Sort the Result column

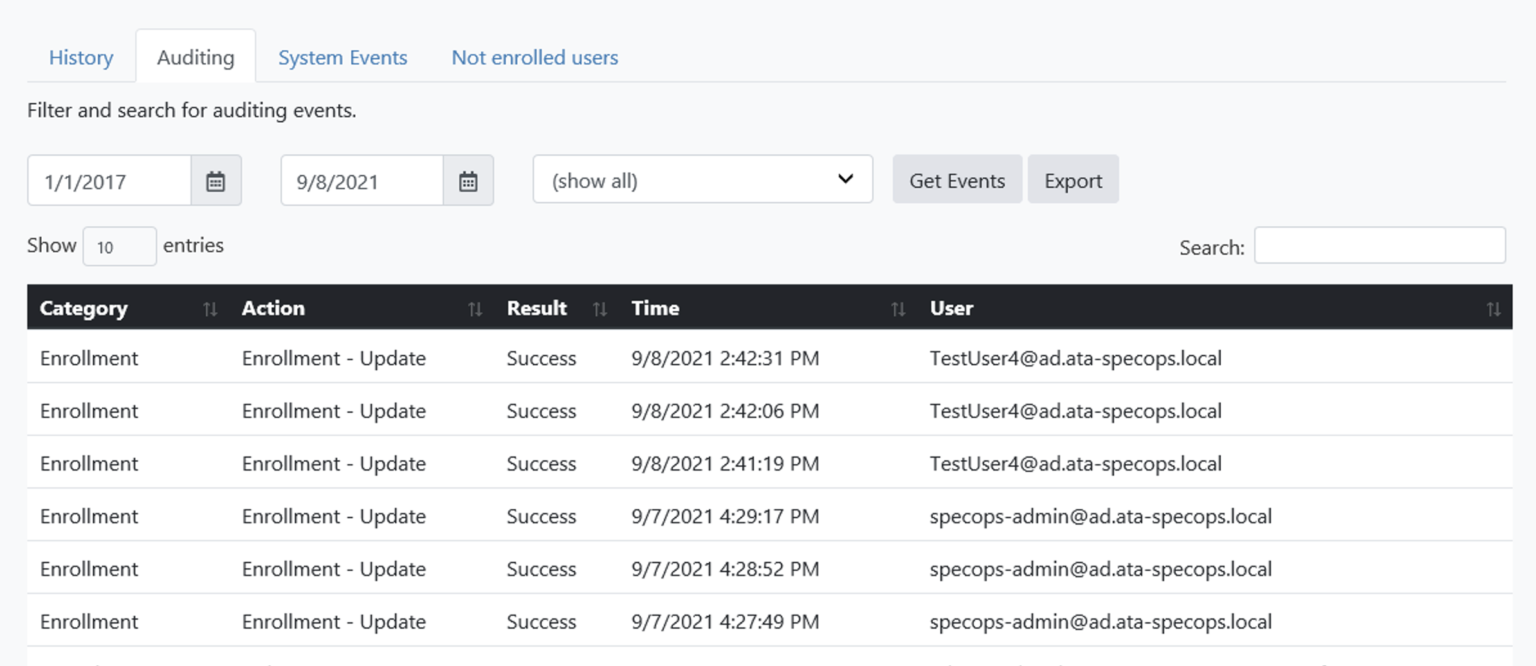pyautogui.click(x=600, y=308)
